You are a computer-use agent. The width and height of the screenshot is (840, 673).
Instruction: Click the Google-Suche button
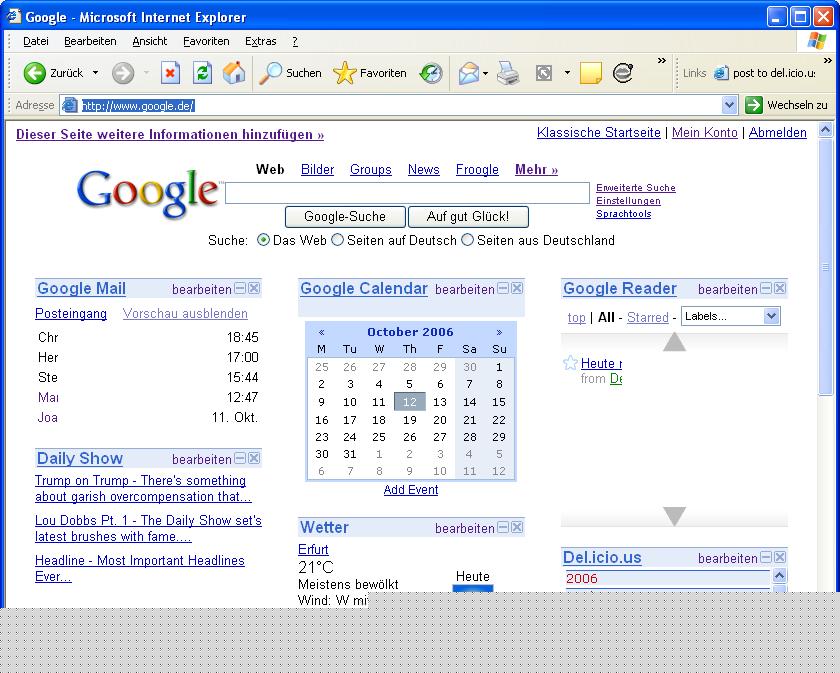345,216
